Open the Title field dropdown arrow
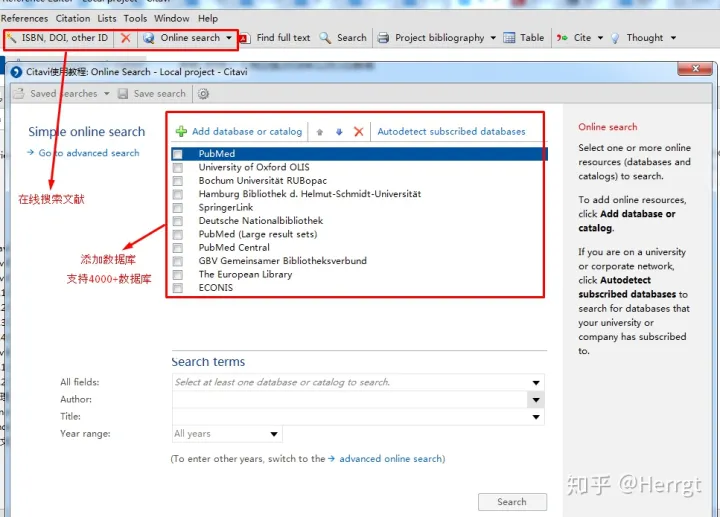The height and width of the screenshot is (517, 720). pos(536,417)
